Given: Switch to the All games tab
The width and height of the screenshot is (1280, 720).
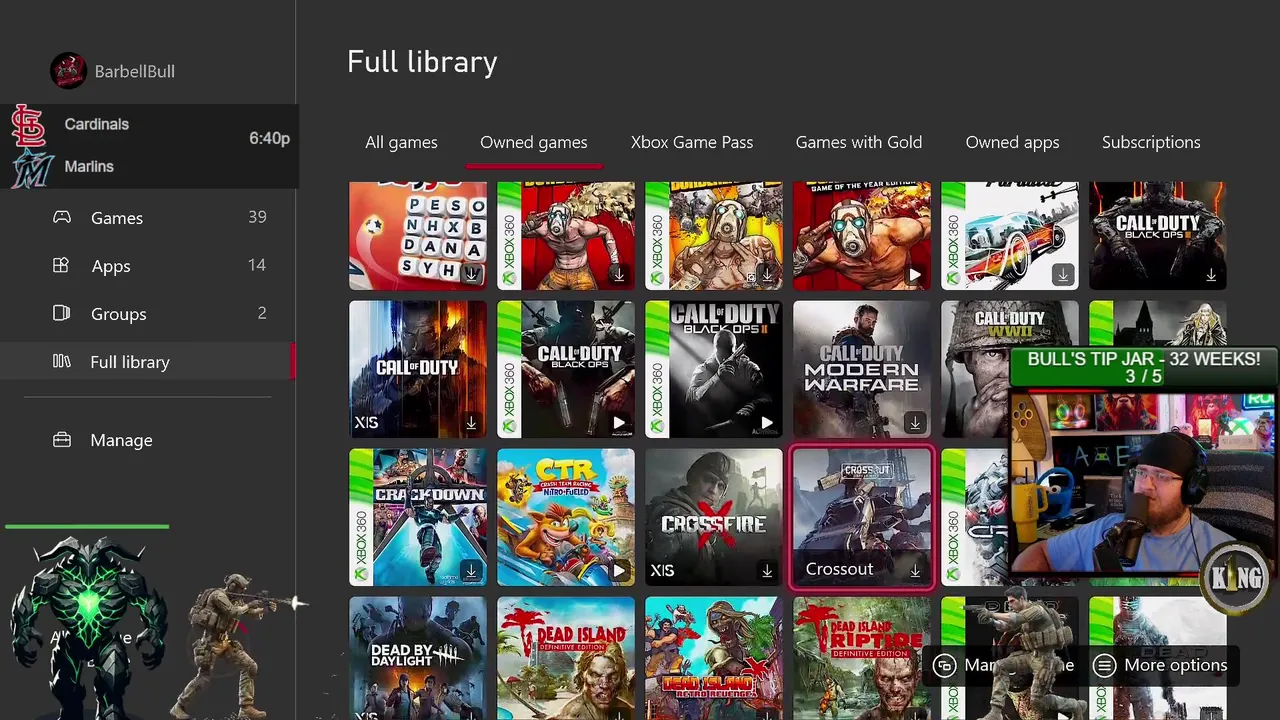Looking at the screenshot, I should click(401, 142).
